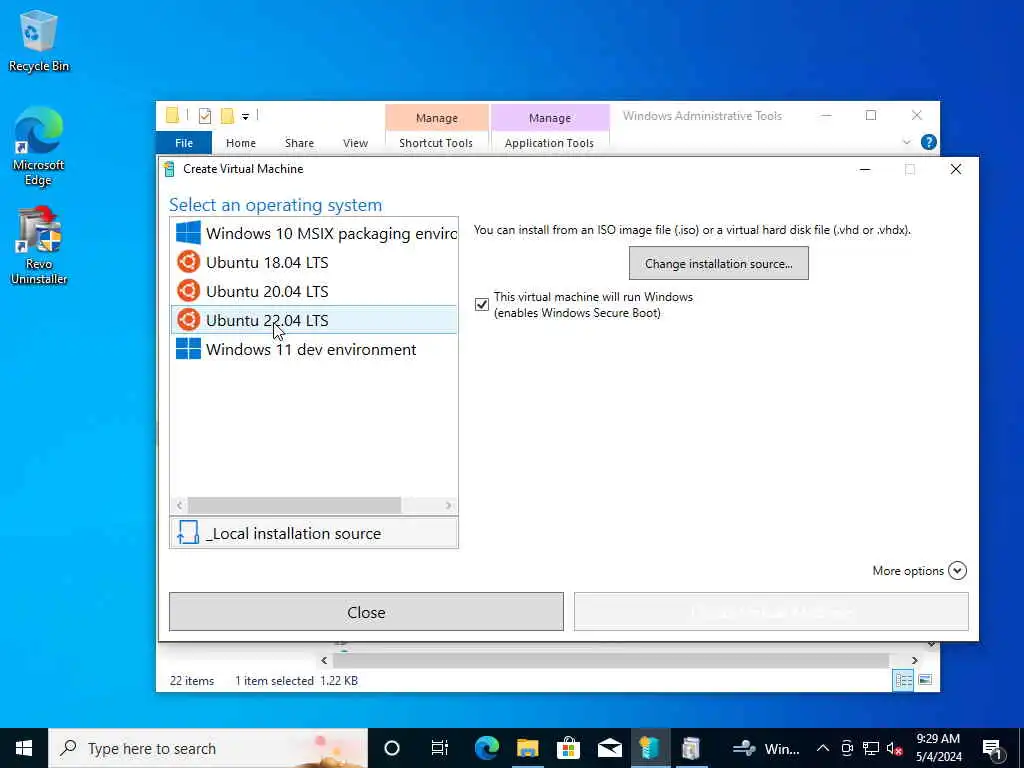Viewport: 1024px width, 768px height.
Task: Click New folder icon in Explorer quick access toolbar
Action: tap(227, 116)
